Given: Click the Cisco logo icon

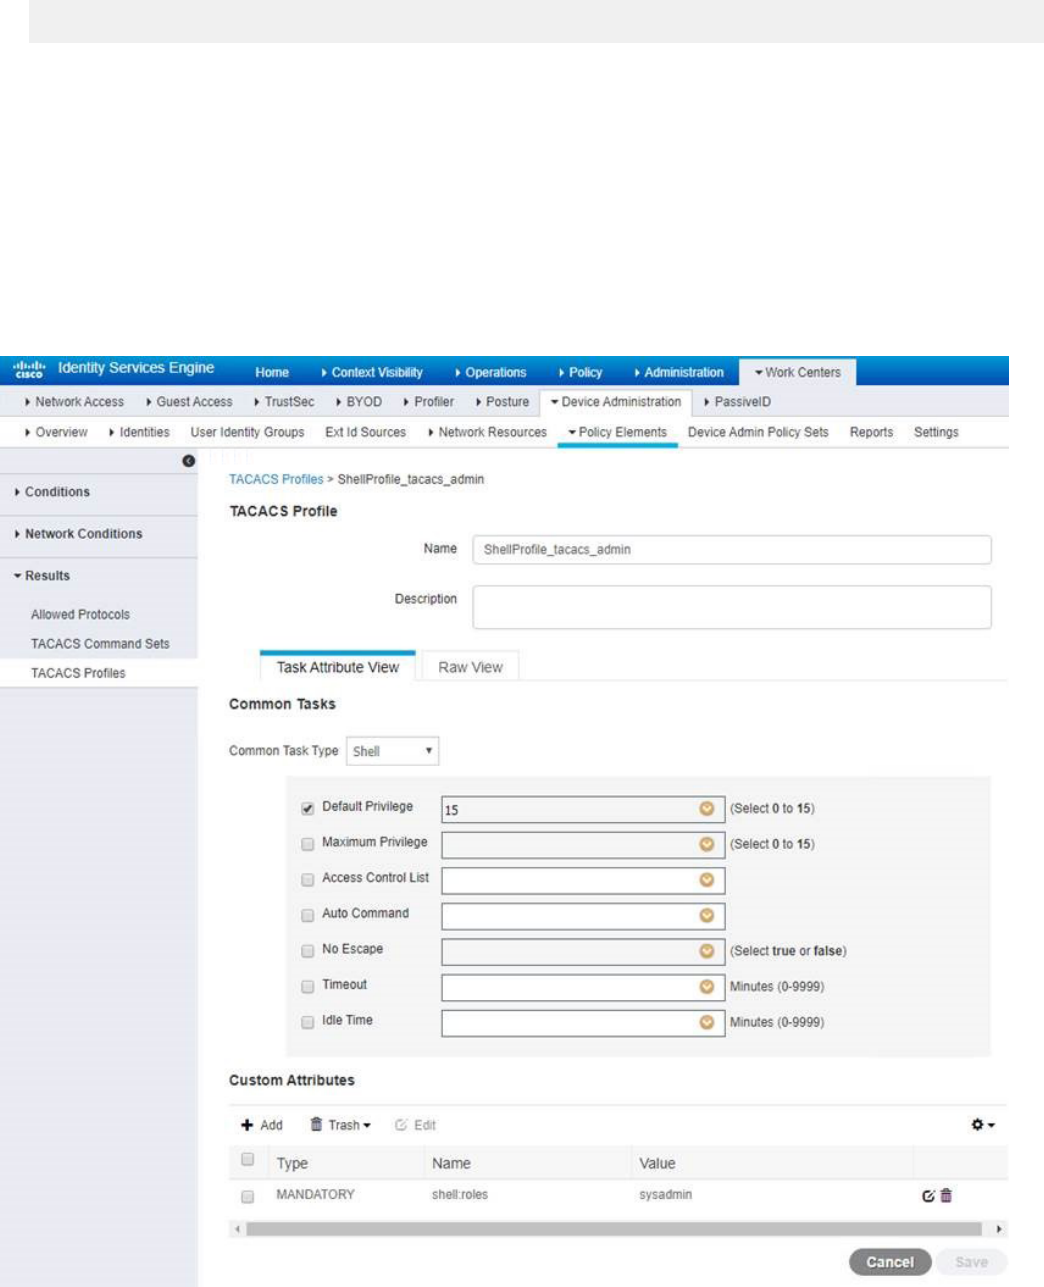Looking at the screenshot, I should tap(29, 371).
